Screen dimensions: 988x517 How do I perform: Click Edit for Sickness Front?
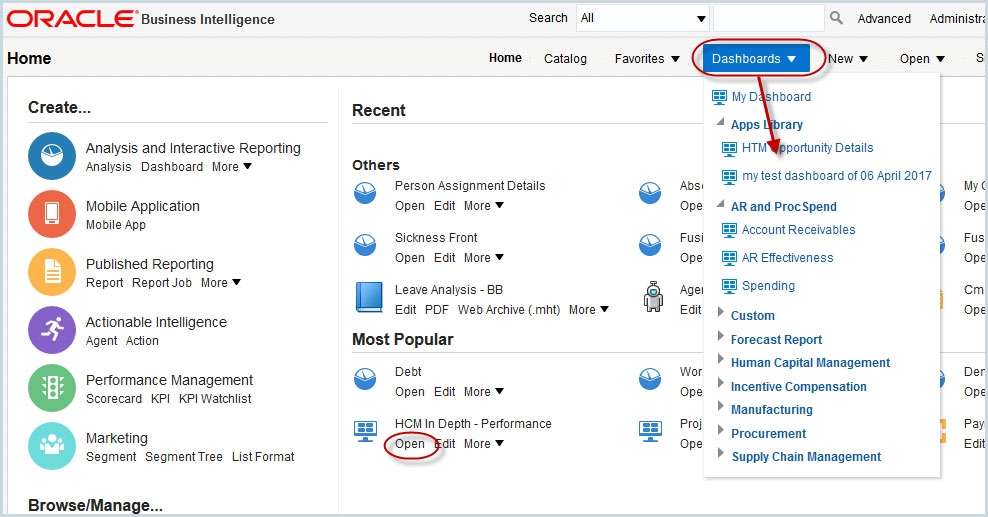pyautogui.click(x=444, y=258)
